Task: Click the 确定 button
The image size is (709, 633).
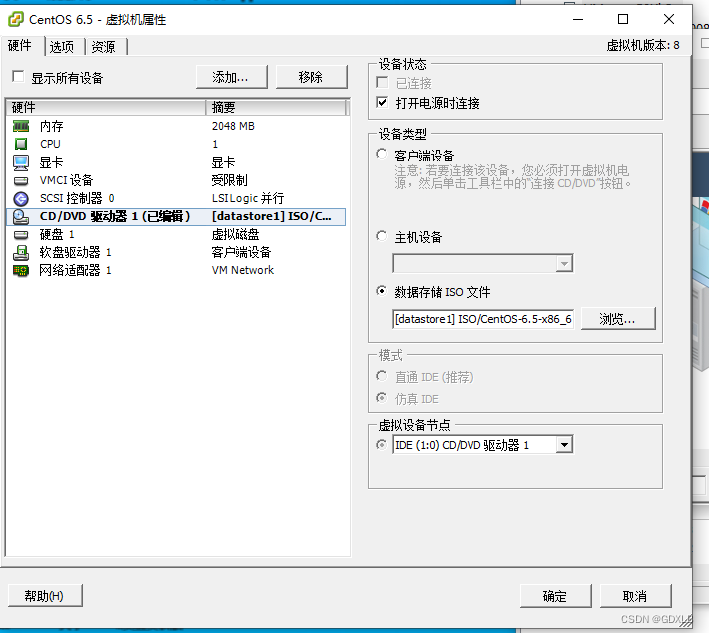Action: point(555,596)
